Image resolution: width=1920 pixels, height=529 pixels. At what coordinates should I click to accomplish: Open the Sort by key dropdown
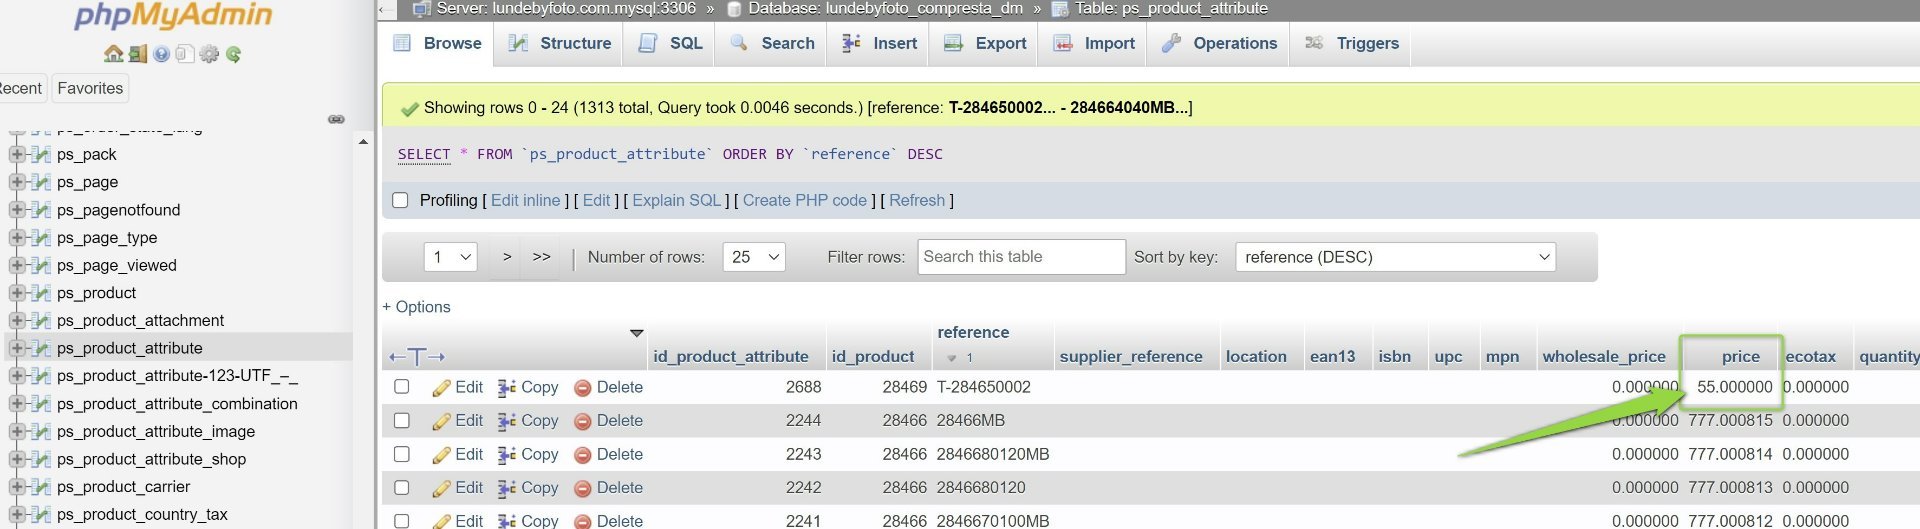click(1395, 257)
